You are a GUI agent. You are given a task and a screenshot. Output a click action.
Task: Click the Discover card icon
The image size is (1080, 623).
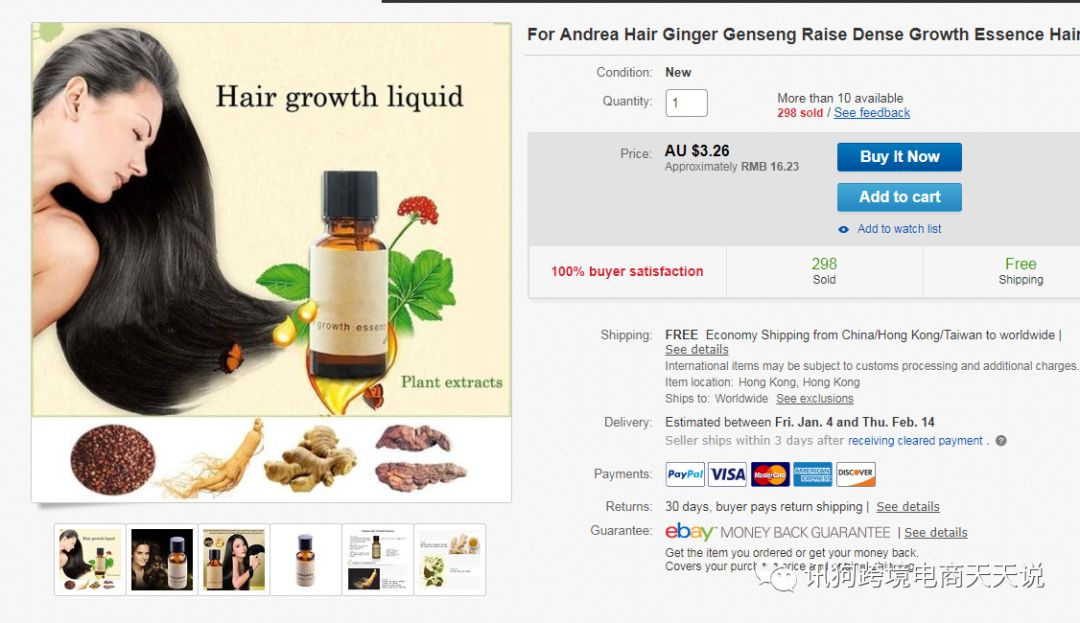click(855, 474)
